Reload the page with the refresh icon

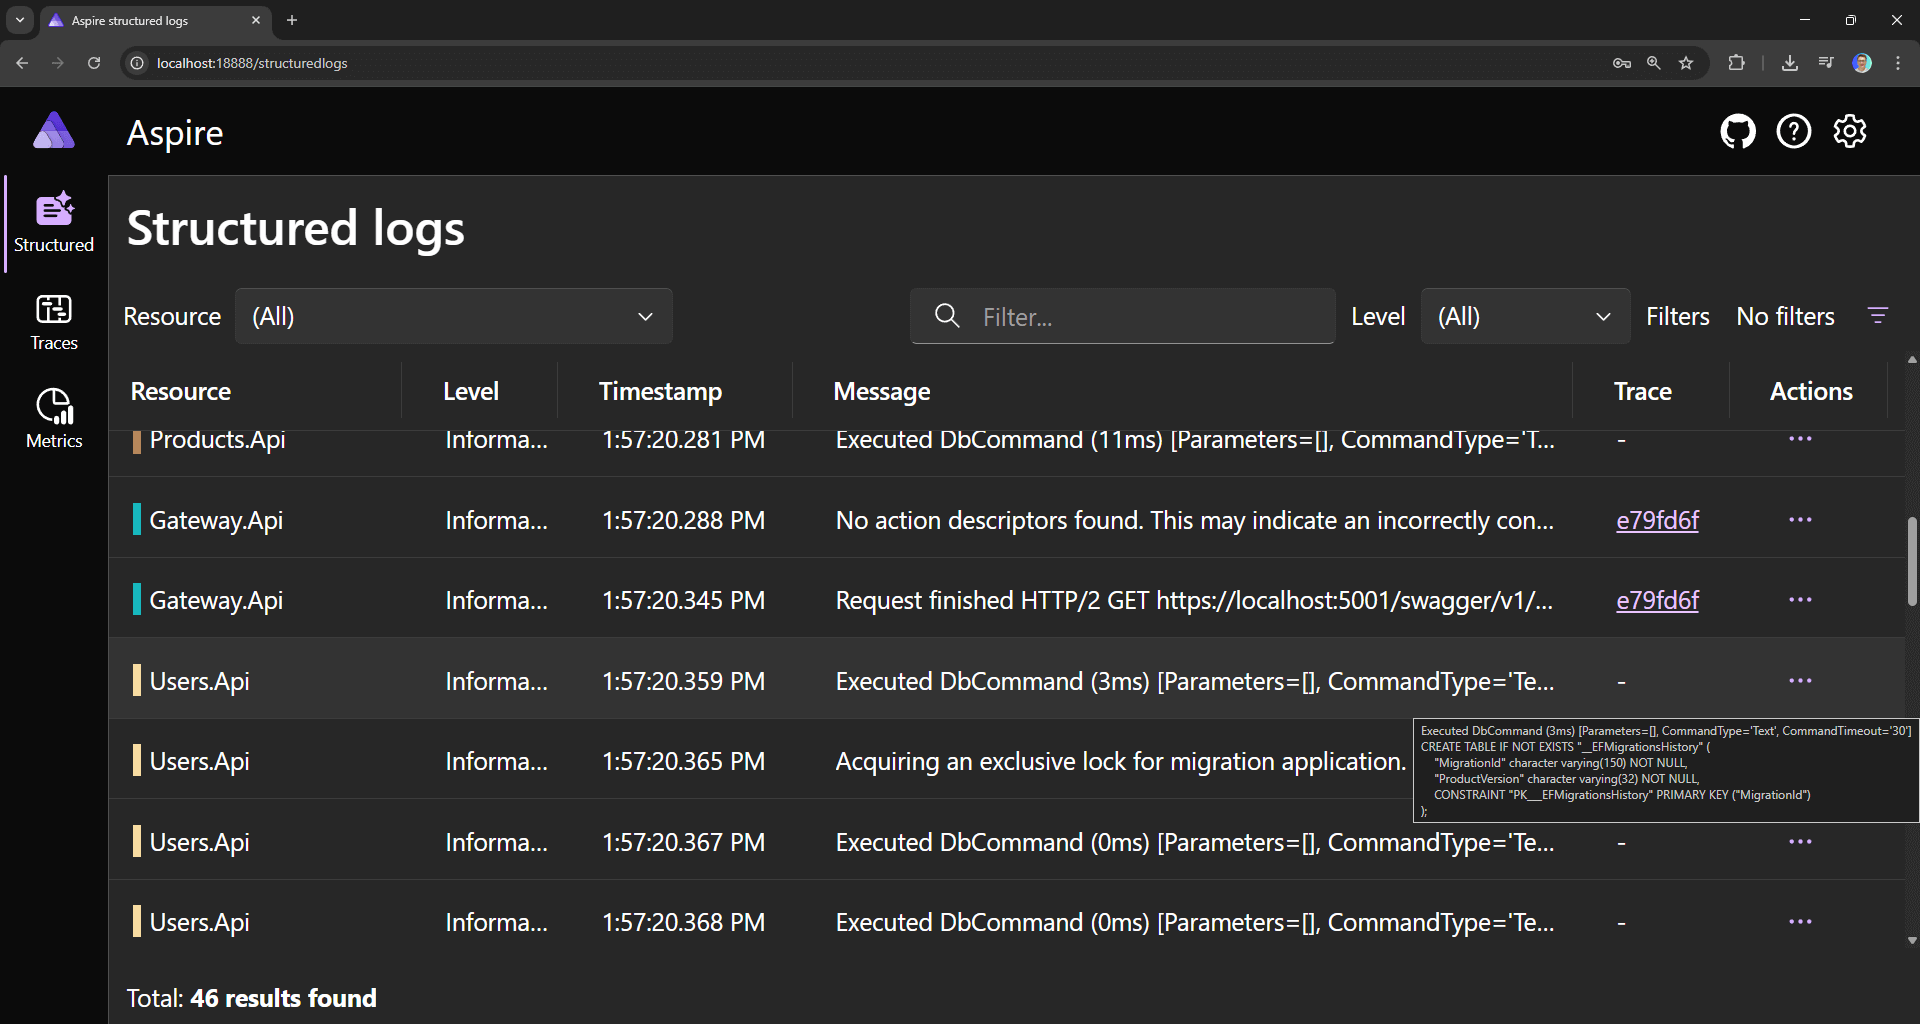point(93,62)
